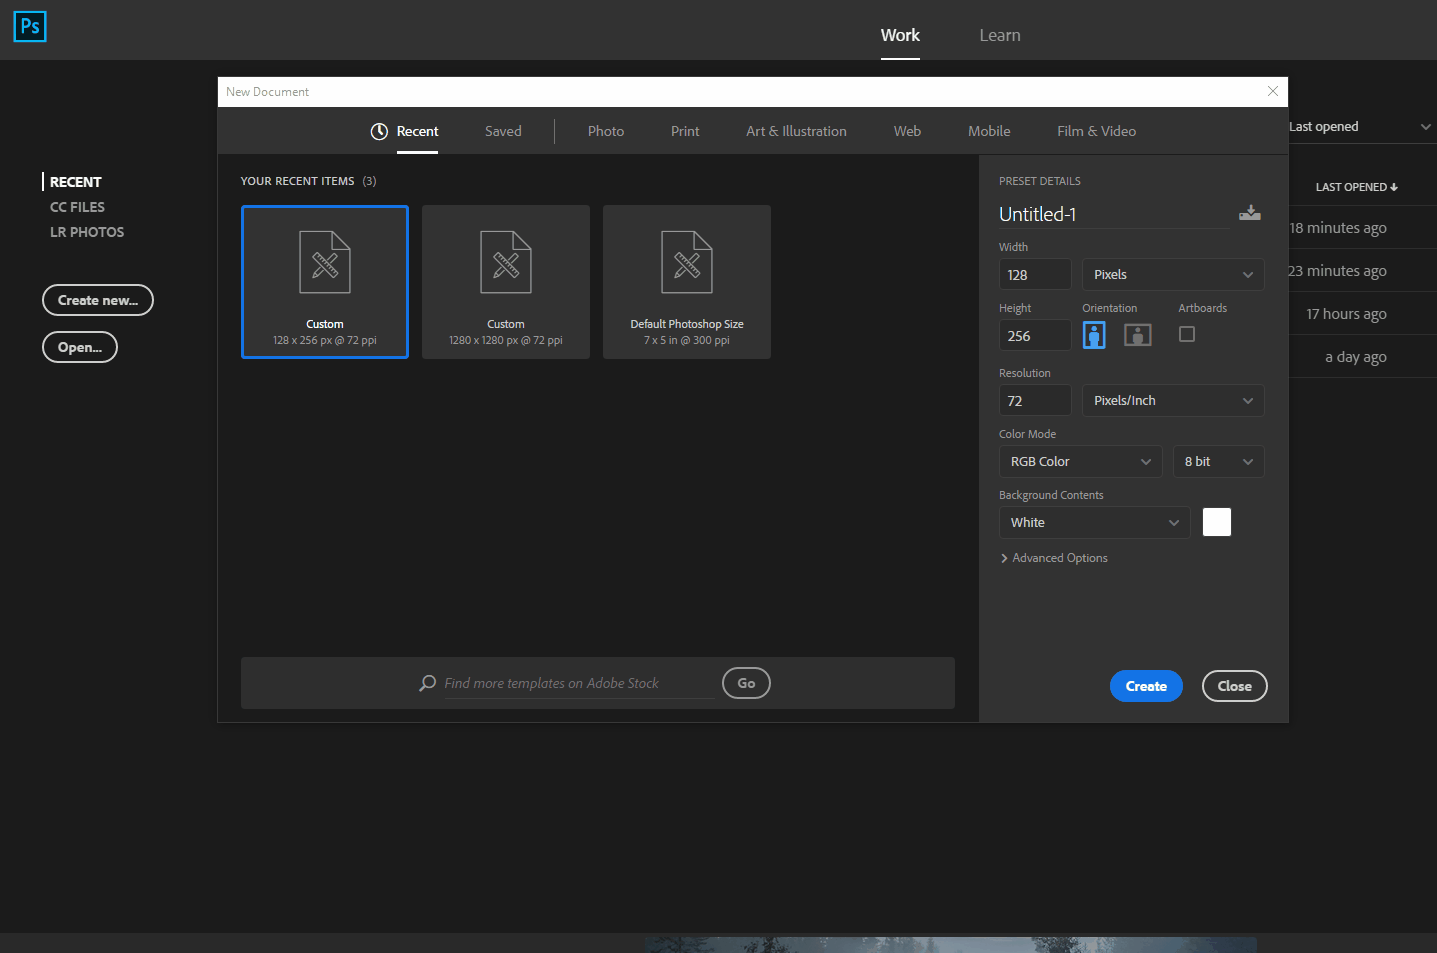
Task: Open the Width units Pixels dropdown
Action: (1173, 274)
